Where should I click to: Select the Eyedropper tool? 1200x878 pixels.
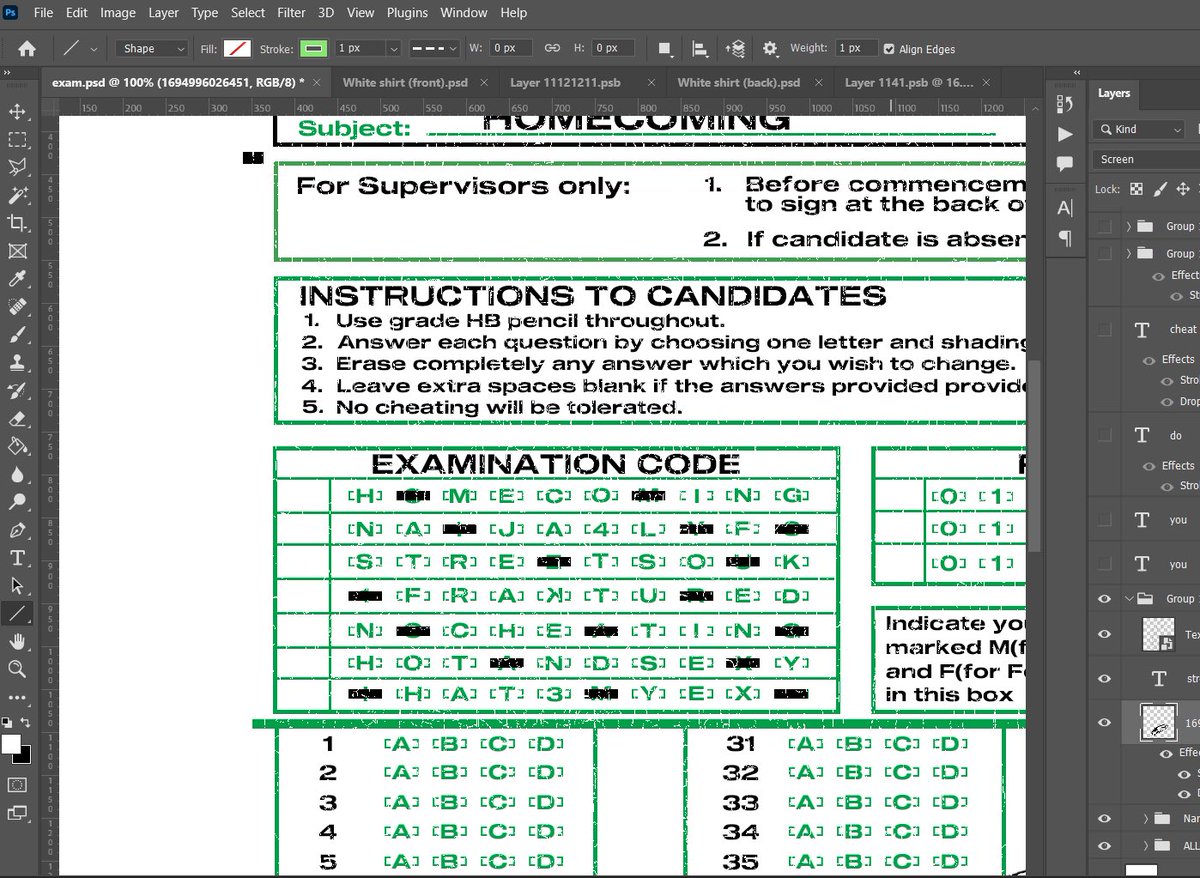point(17,279)
